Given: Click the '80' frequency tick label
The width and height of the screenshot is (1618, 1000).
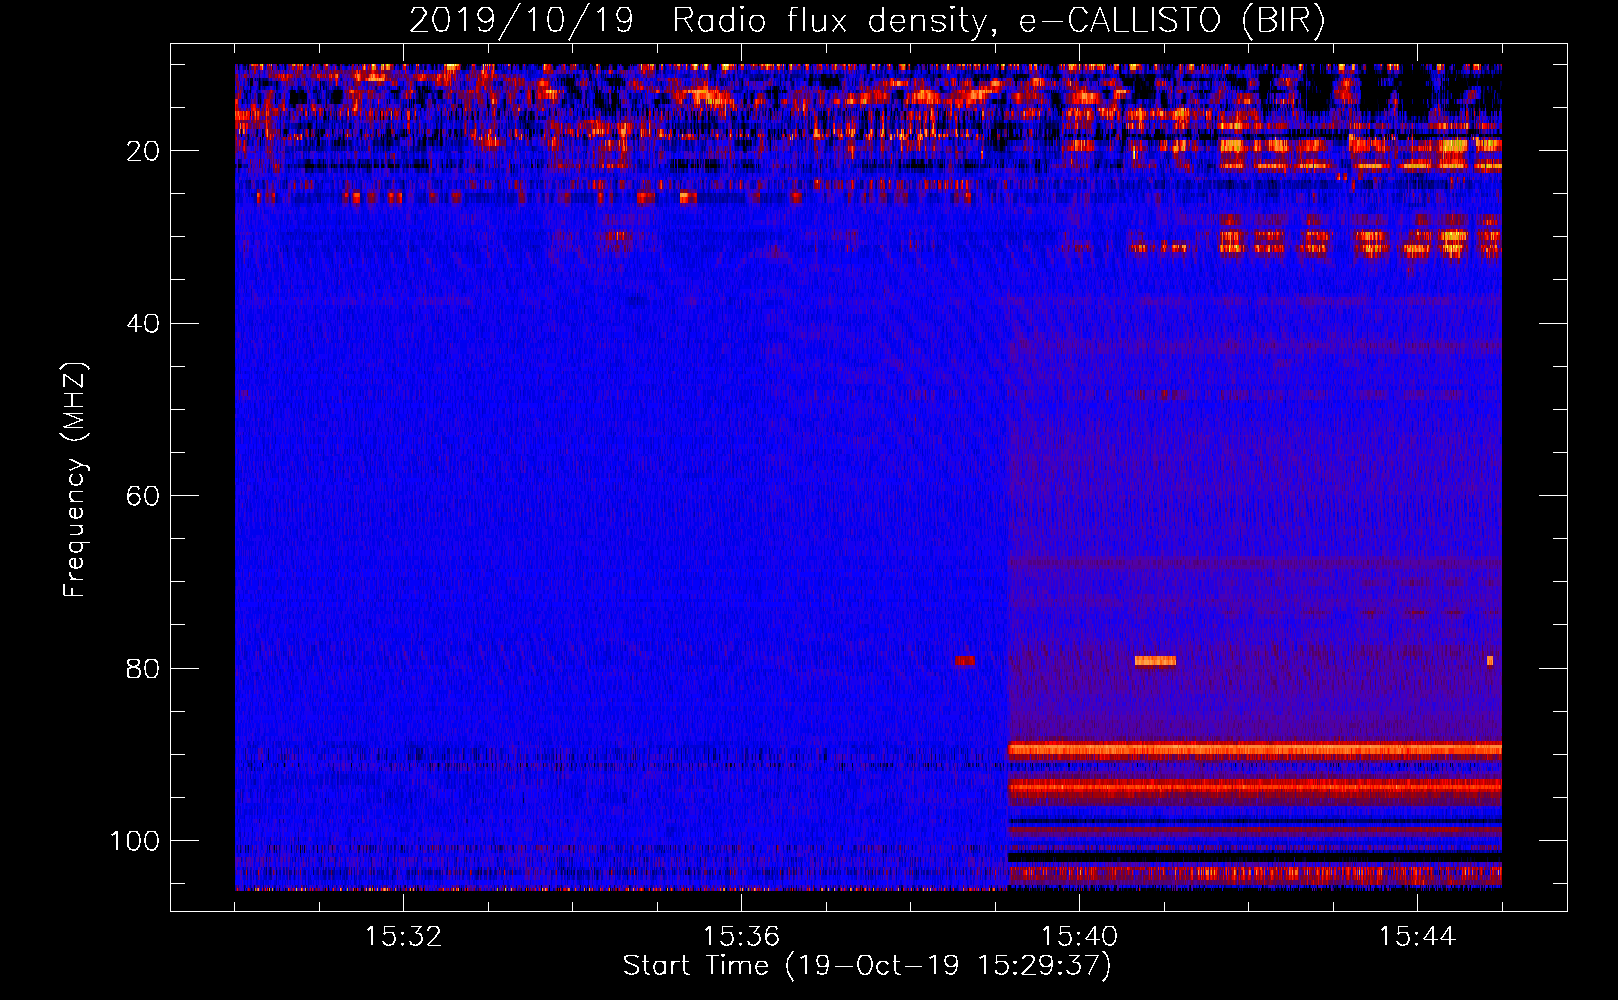Looking at the screenshot, I should pyautogui.click(x=144, y=668).
